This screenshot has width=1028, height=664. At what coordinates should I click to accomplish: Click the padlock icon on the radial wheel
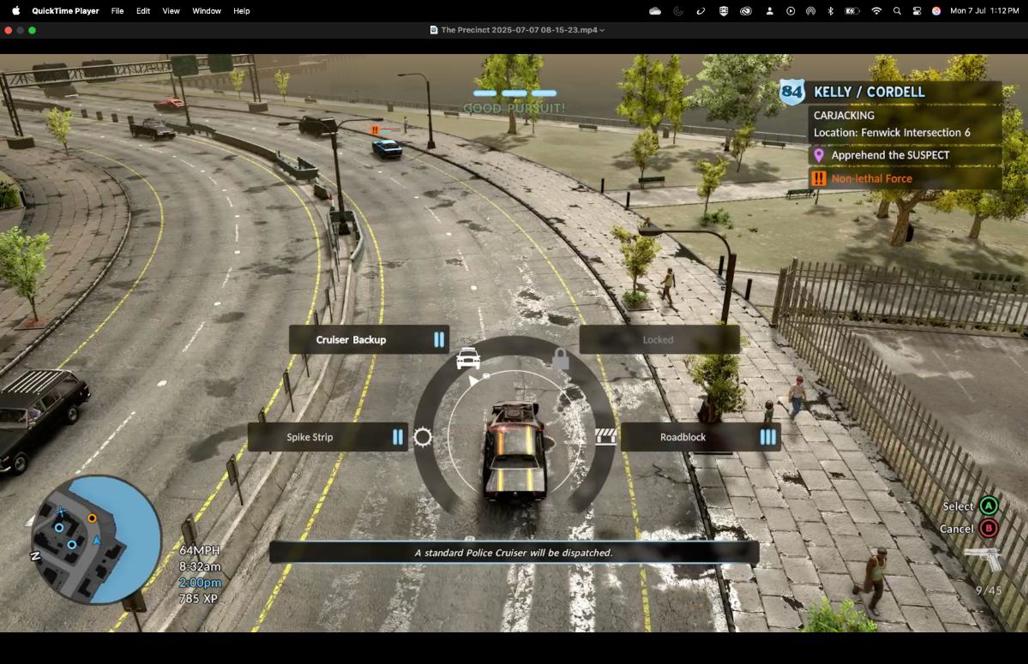tap(560, 359)
